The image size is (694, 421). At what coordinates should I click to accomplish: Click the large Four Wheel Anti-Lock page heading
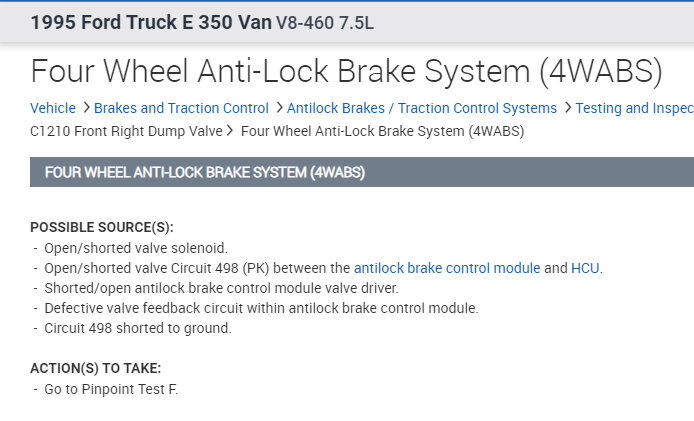click(x=346, y=70)
